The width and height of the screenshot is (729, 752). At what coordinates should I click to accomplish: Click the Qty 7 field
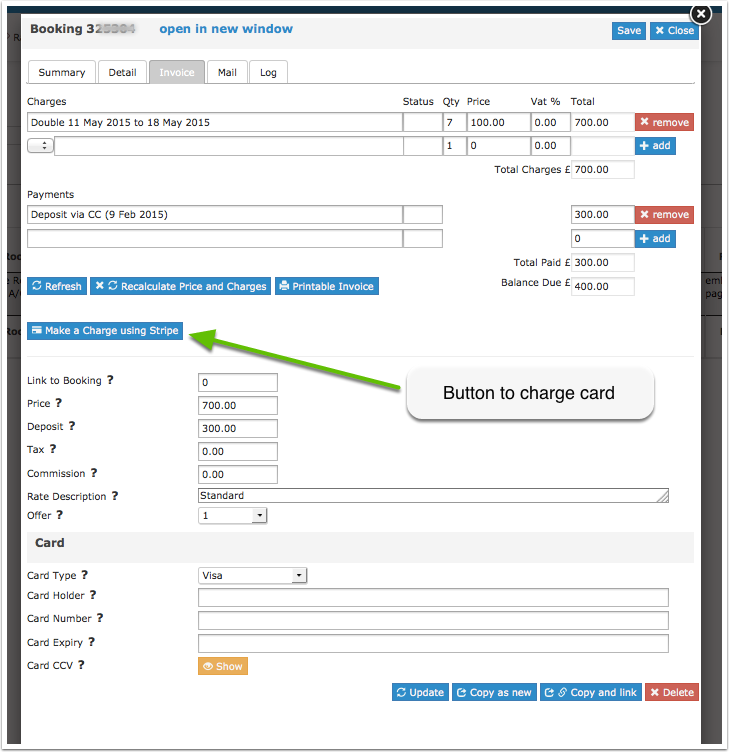point(455,122)
